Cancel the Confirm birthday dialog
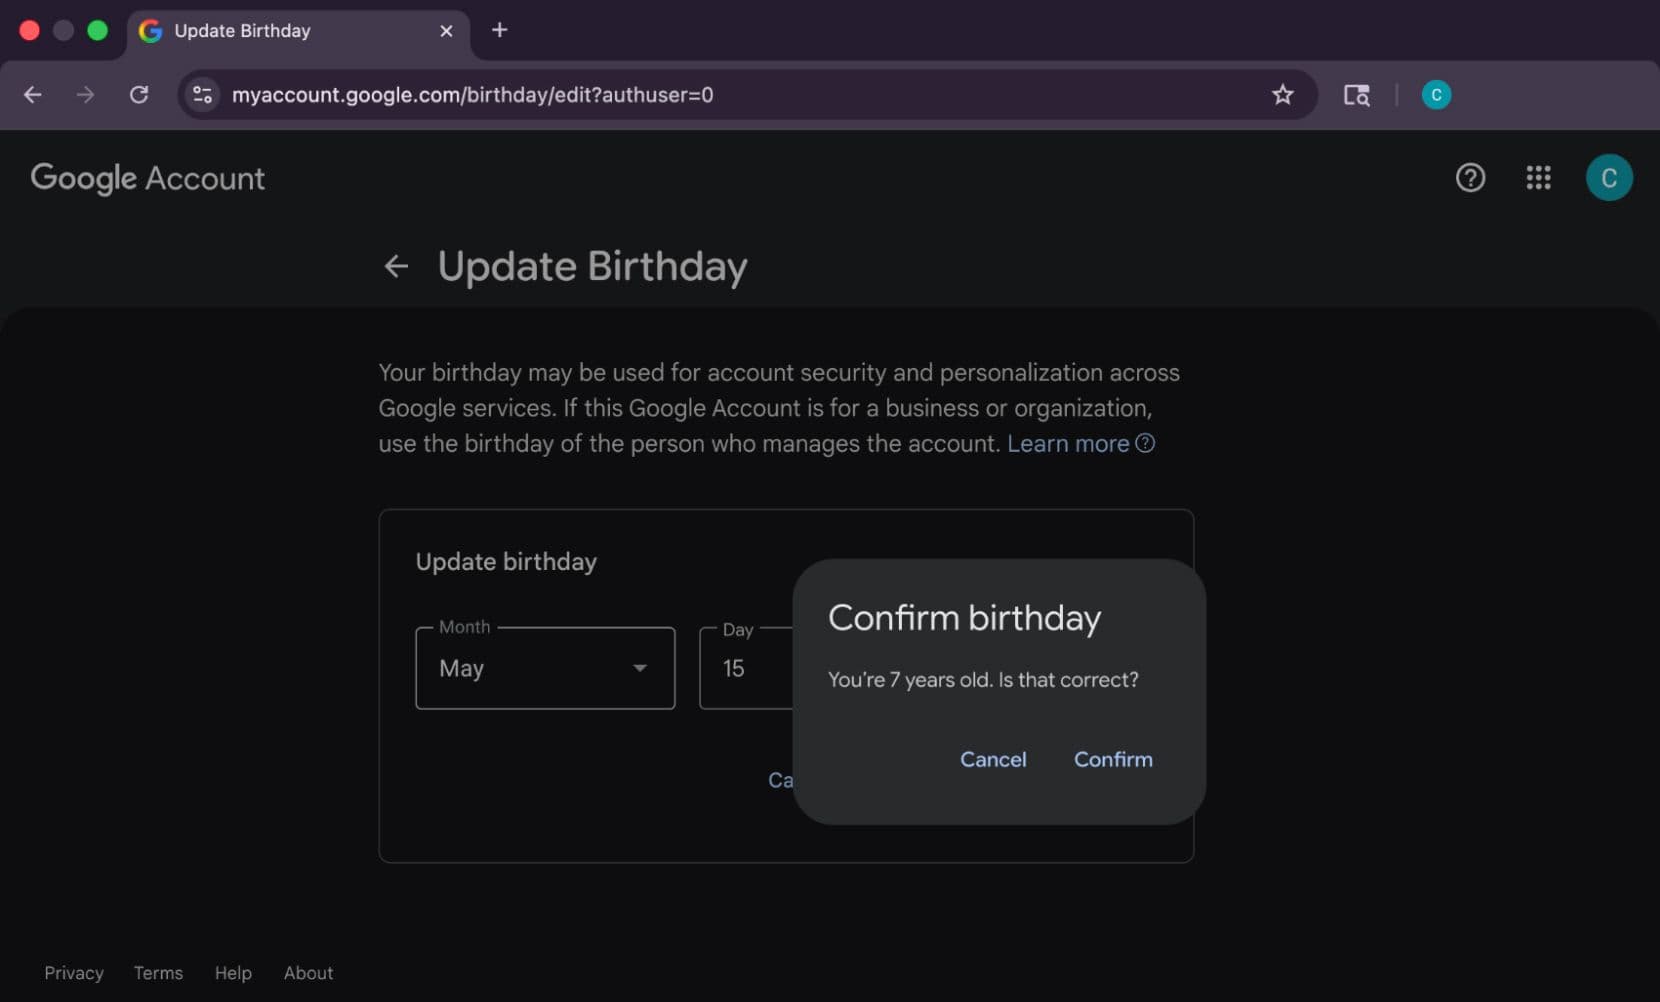Viewport: 1660px width, 1002px height. point(993,759)
